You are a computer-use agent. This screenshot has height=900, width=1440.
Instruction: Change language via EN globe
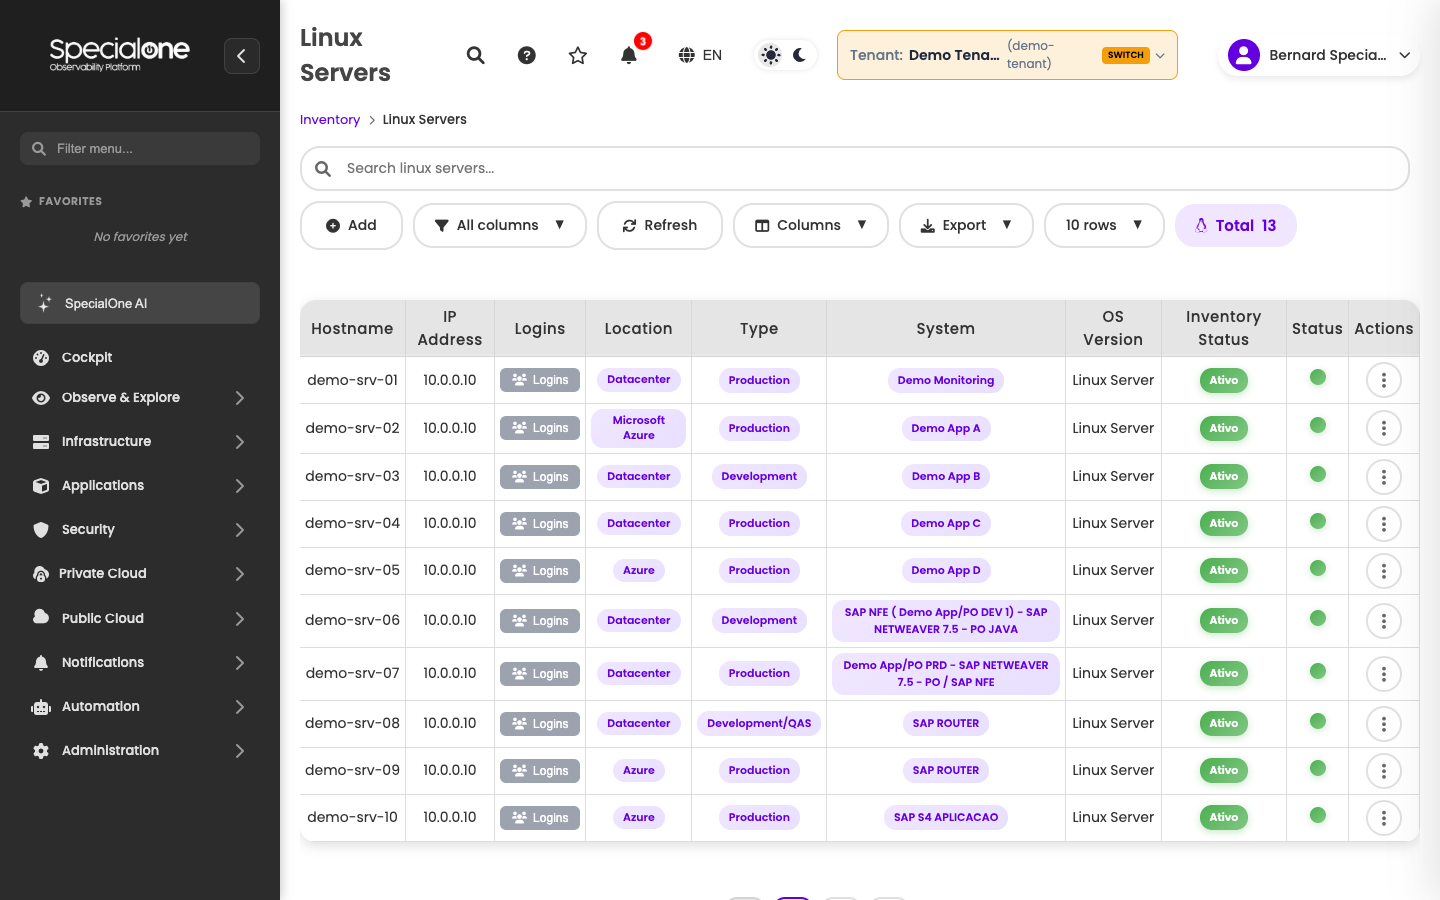click(x=700, y=55)
